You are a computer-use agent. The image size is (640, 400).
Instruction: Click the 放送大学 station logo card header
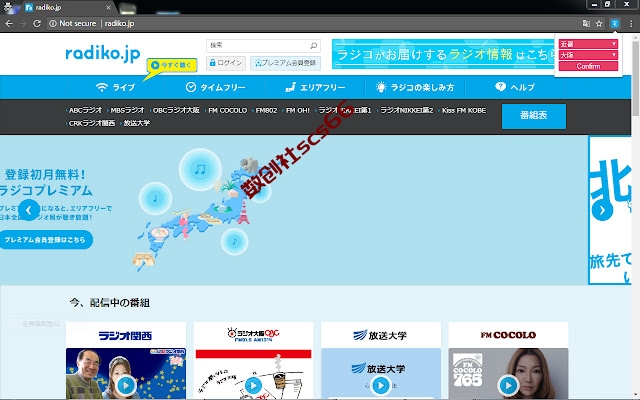point(381,336)
